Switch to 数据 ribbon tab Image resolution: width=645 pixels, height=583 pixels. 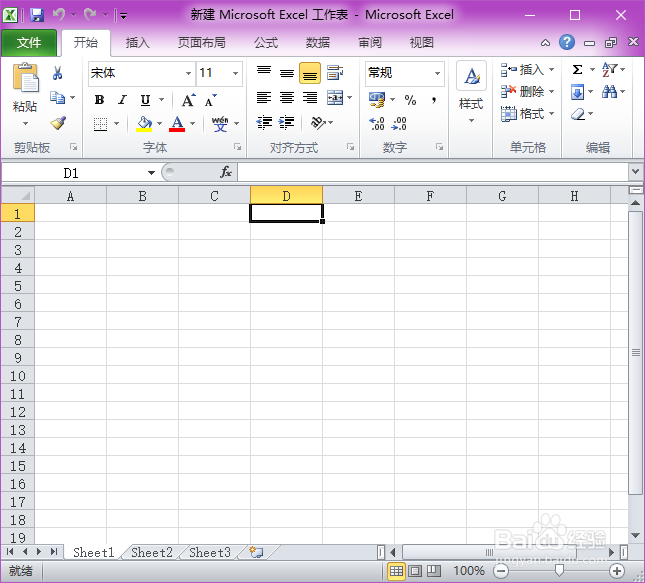coord(318,42)
